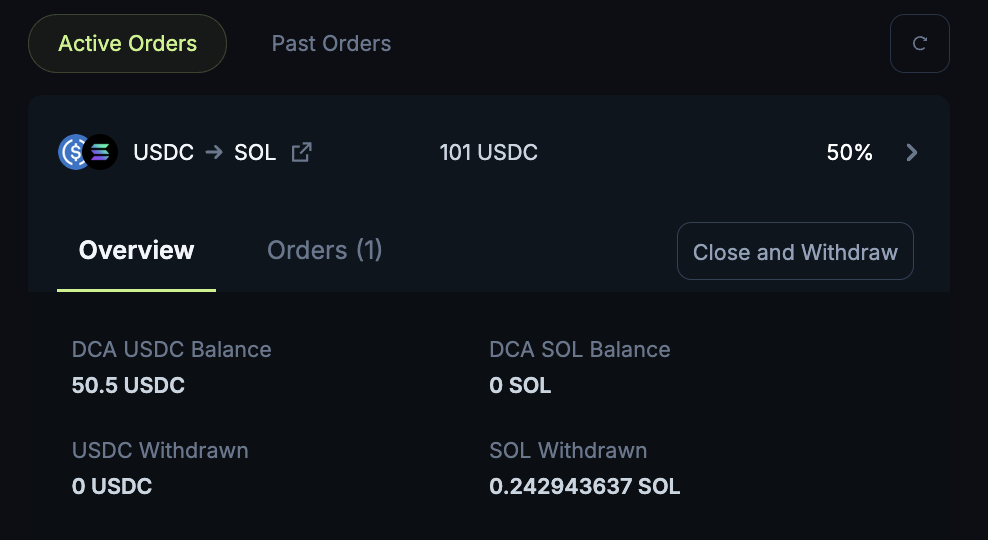
Task: Click the 101 USDC order amount
Action: (488, 153)
